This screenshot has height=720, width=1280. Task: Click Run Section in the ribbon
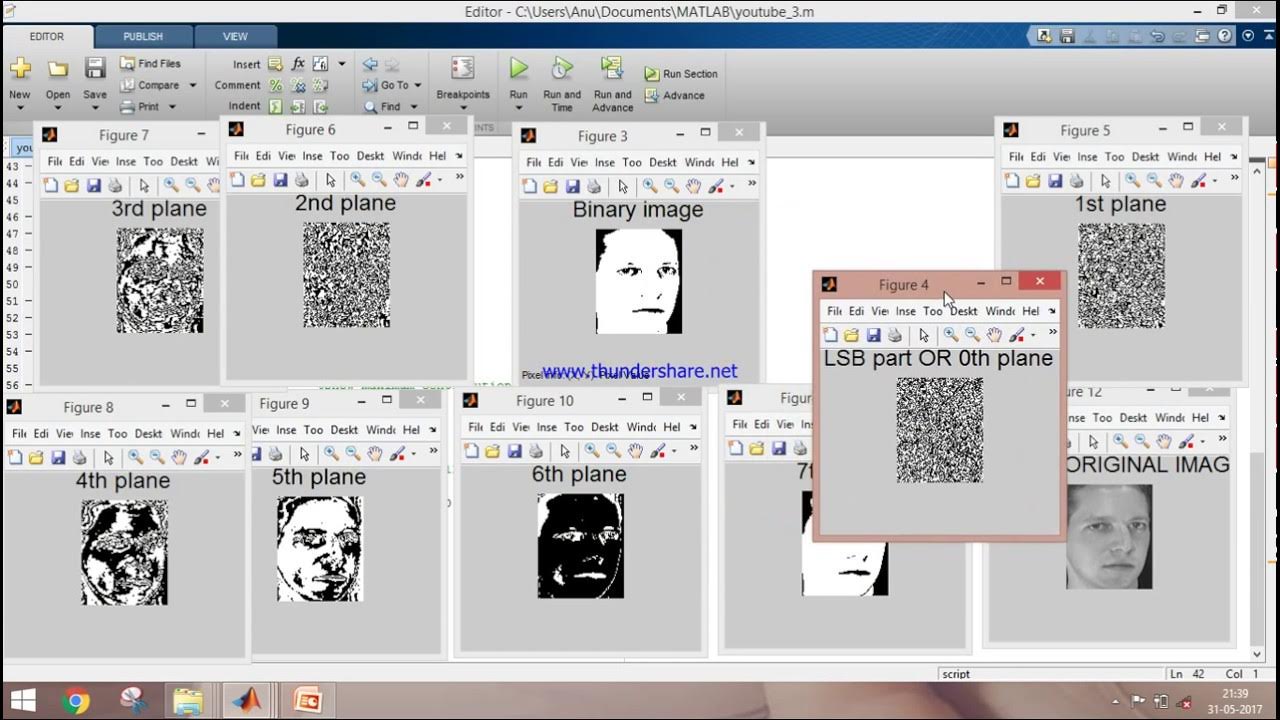(681, 74)
